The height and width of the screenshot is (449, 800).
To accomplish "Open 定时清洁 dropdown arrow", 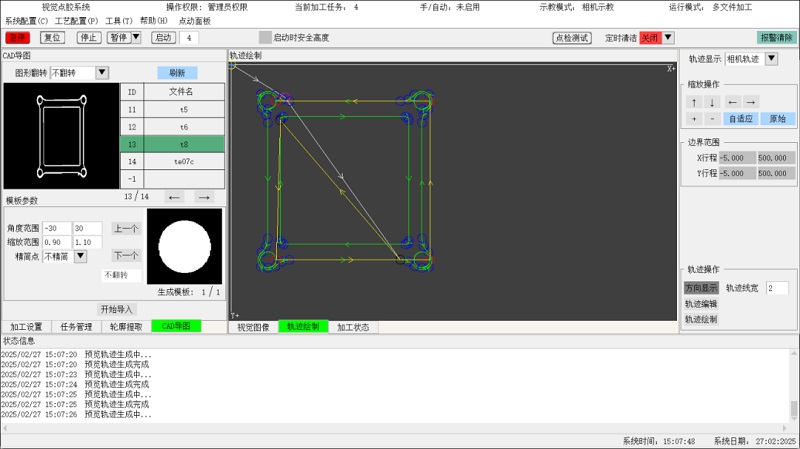I will click(668, 37).
